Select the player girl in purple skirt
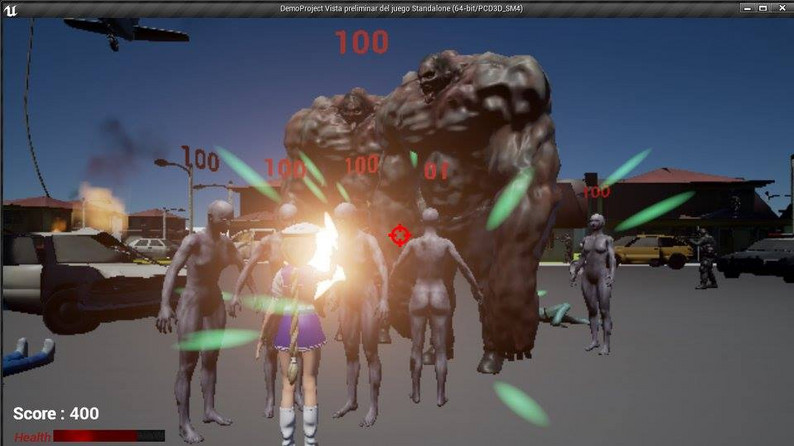 pos(298,320)
